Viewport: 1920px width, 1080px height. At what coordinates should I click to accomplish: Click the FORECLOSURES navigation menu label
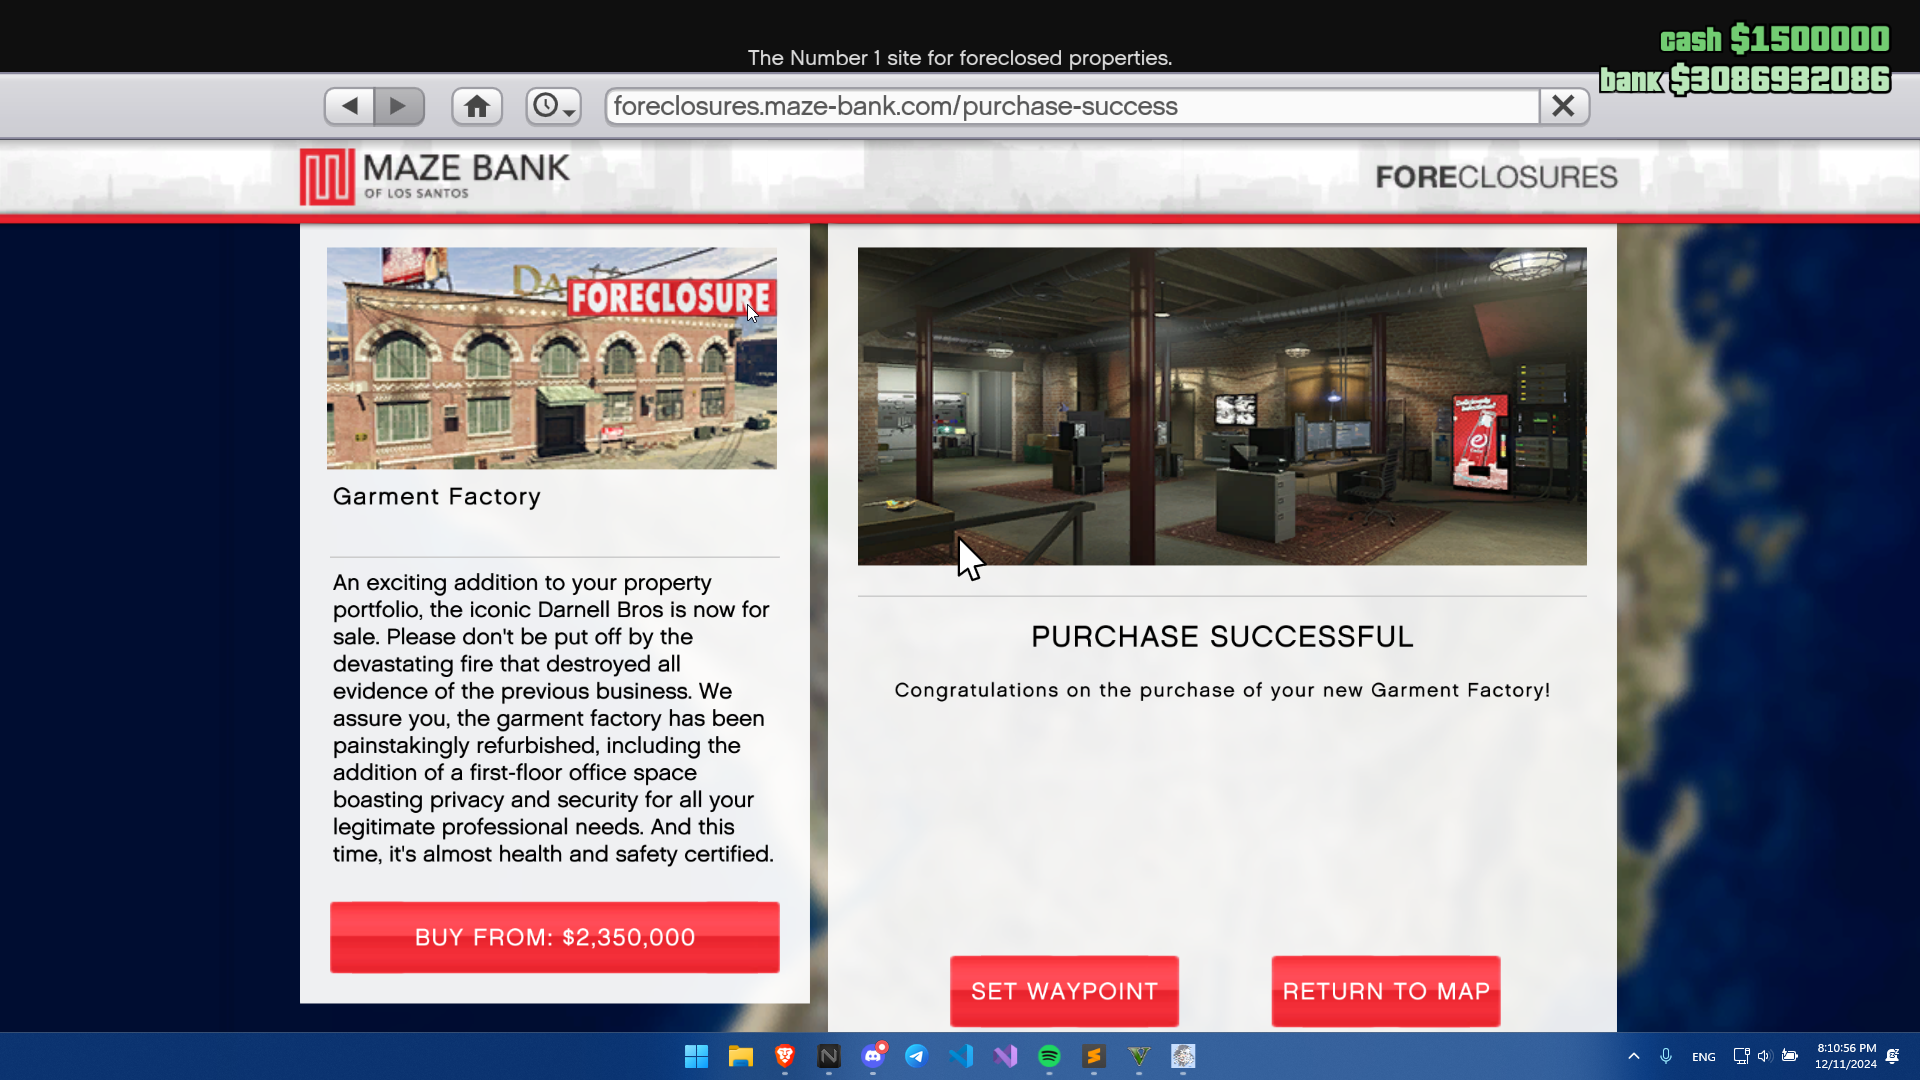(1495, 175)
